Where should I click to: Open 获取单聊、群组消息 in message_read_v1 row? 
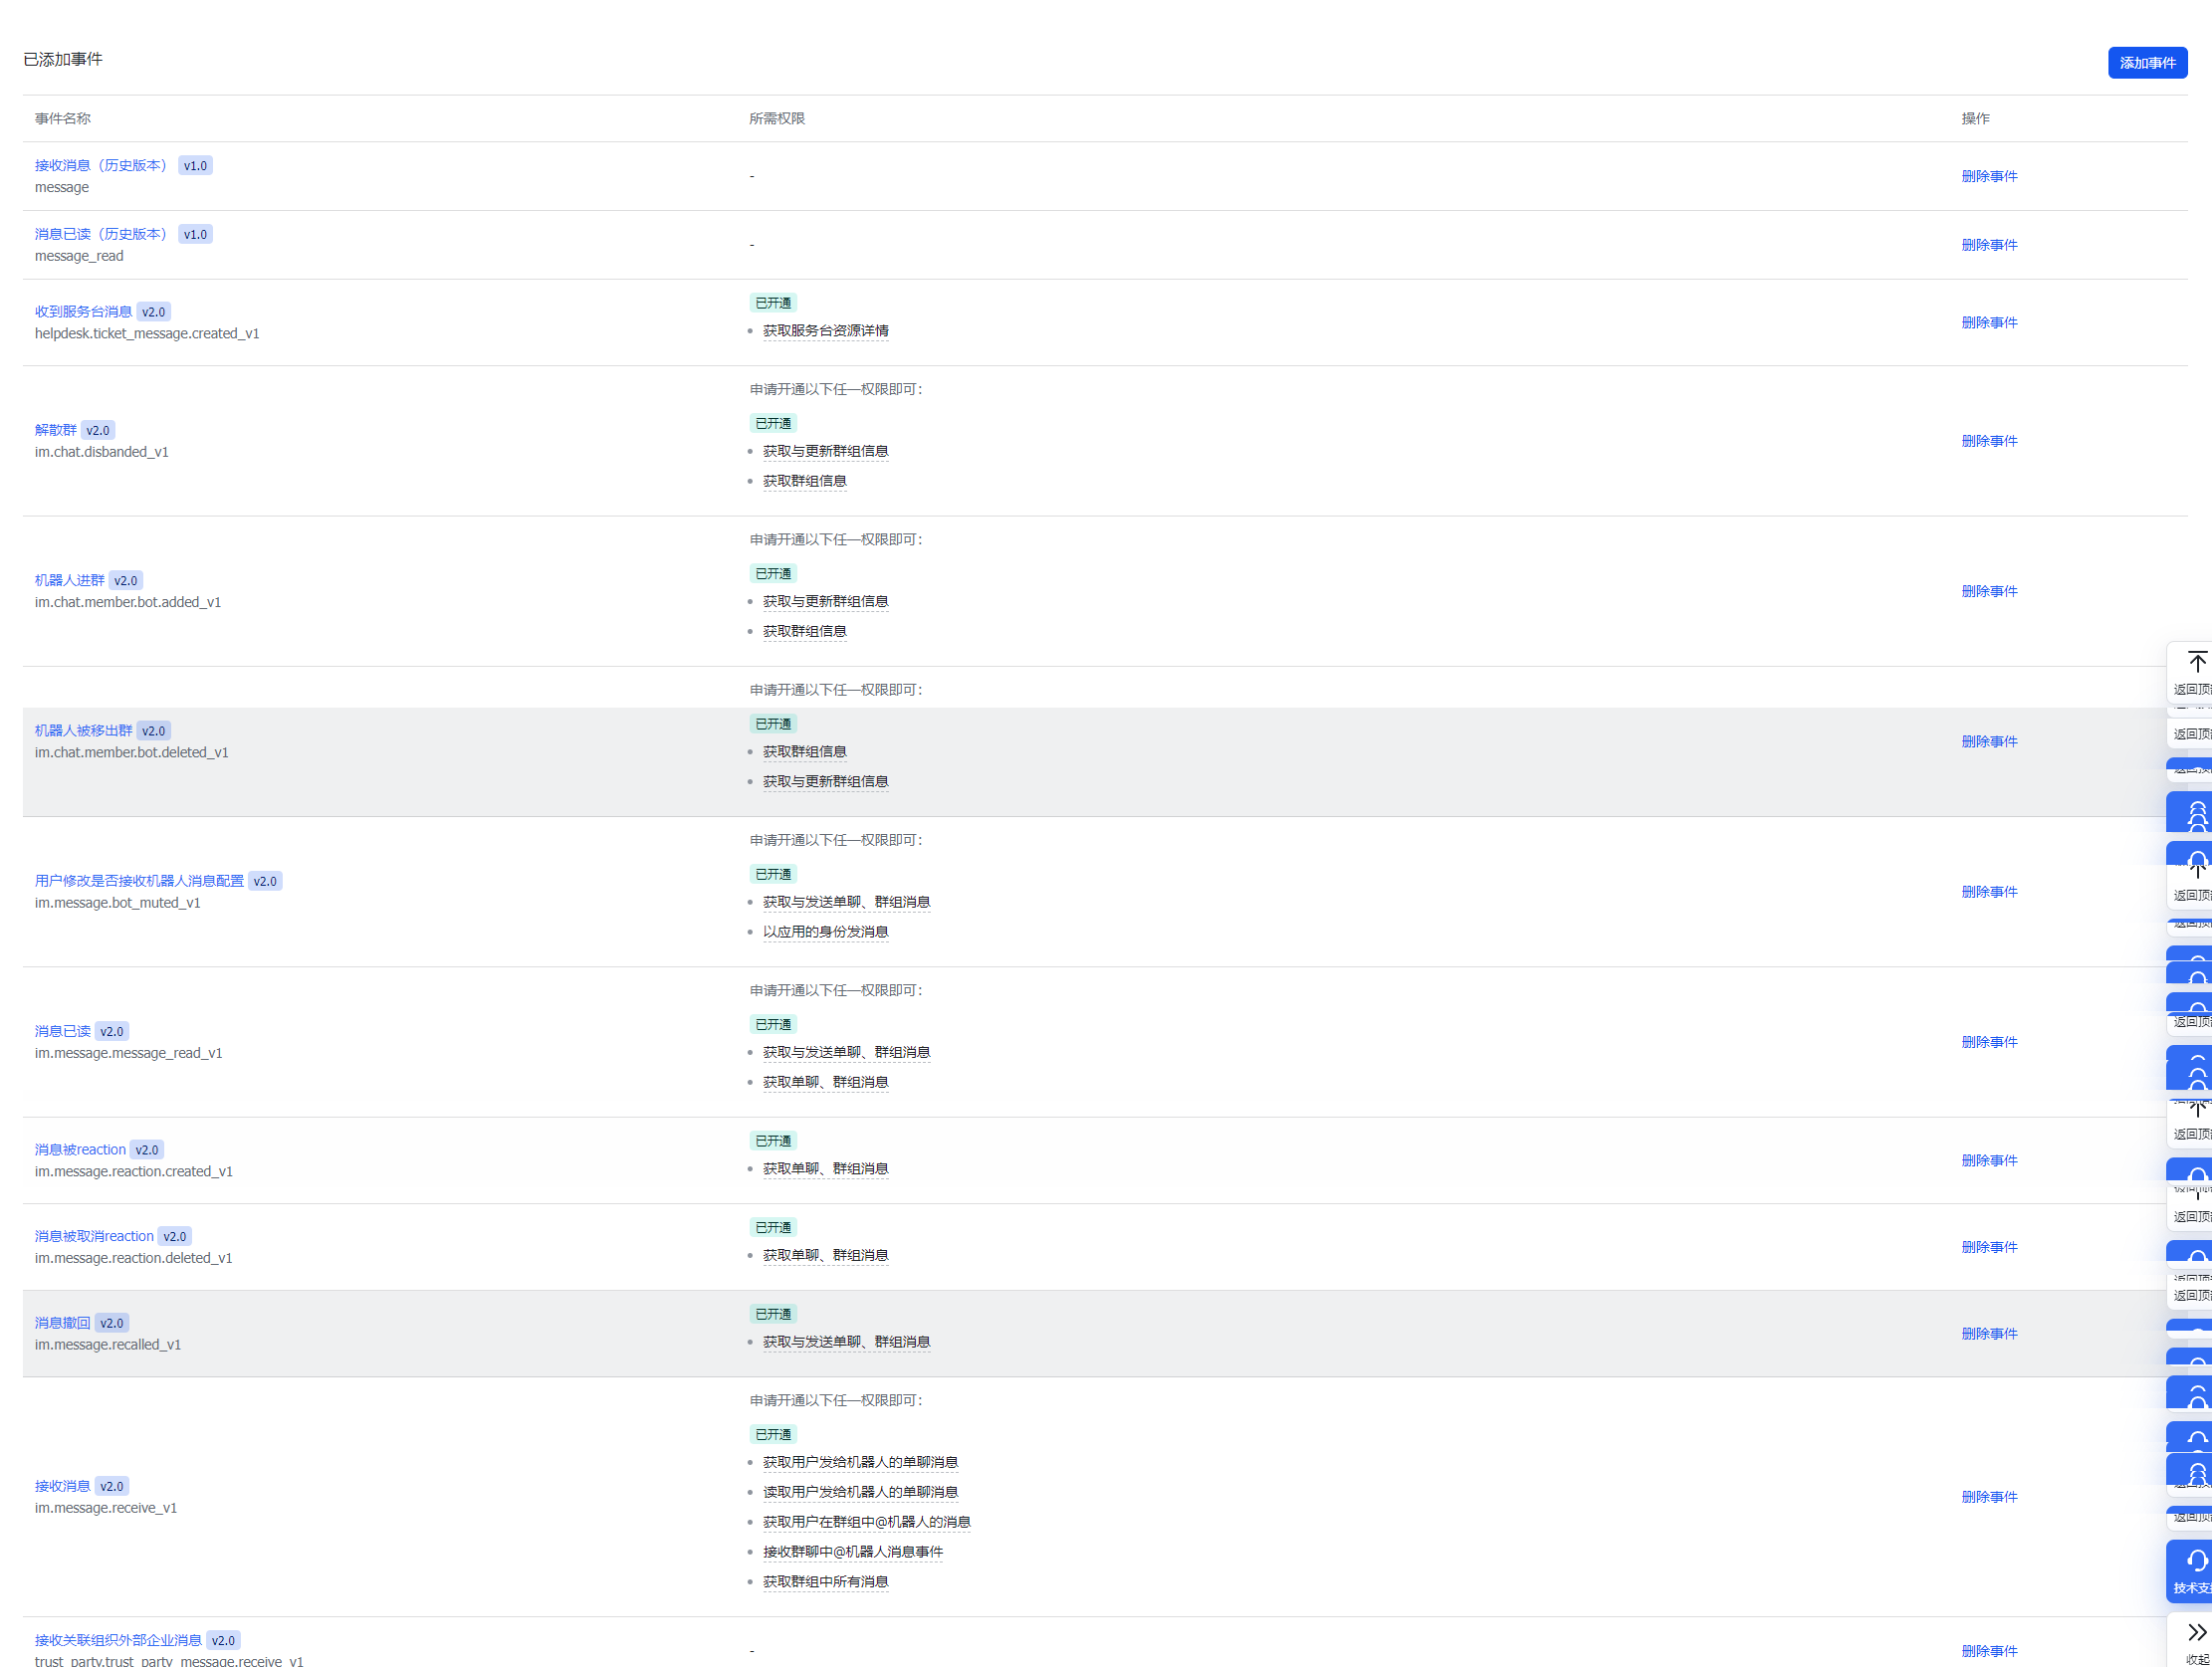(x=825, y=1082)
